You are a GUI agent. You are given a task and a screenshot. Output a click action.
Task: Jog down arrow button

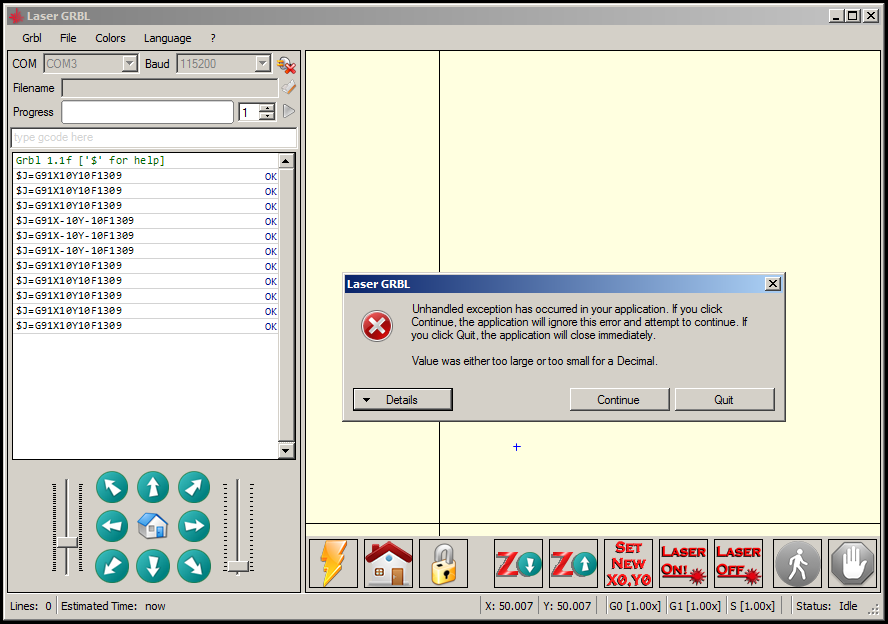point(153,566)
